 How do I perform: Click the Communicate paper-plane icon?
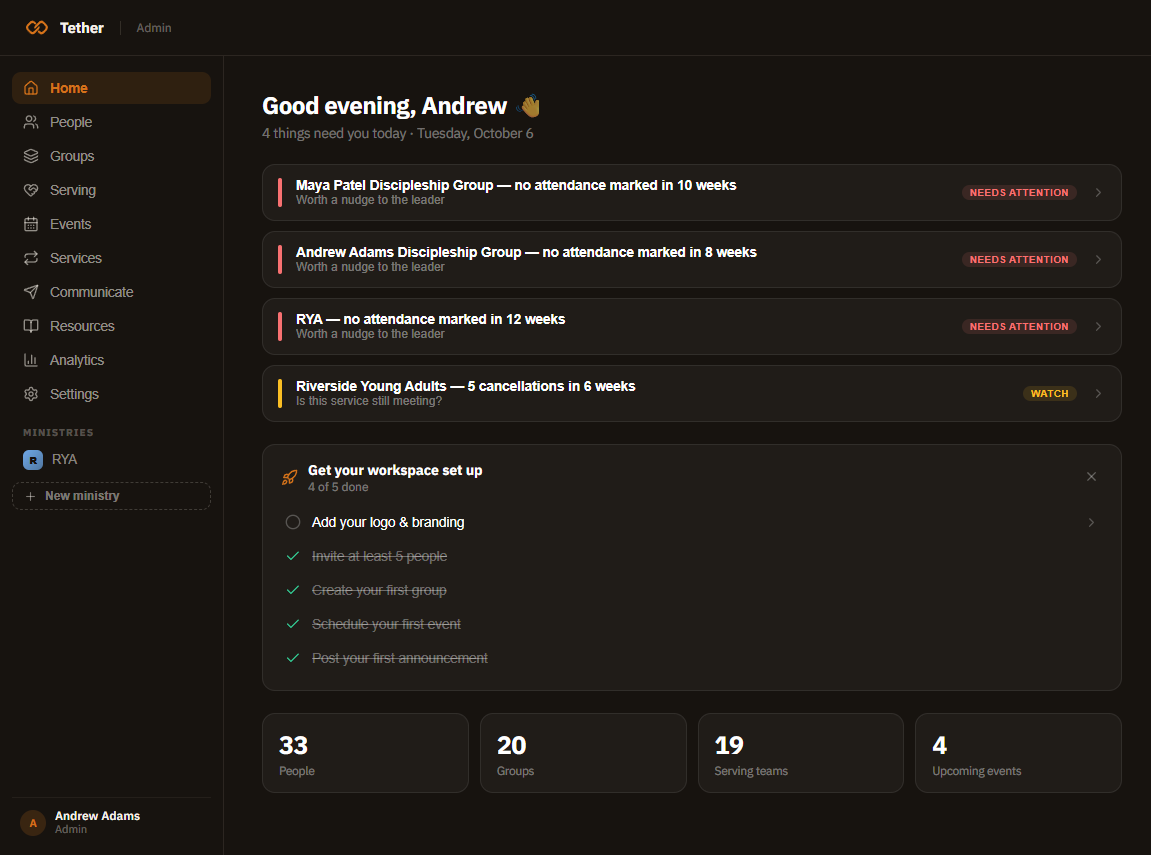tap(31, 292)
